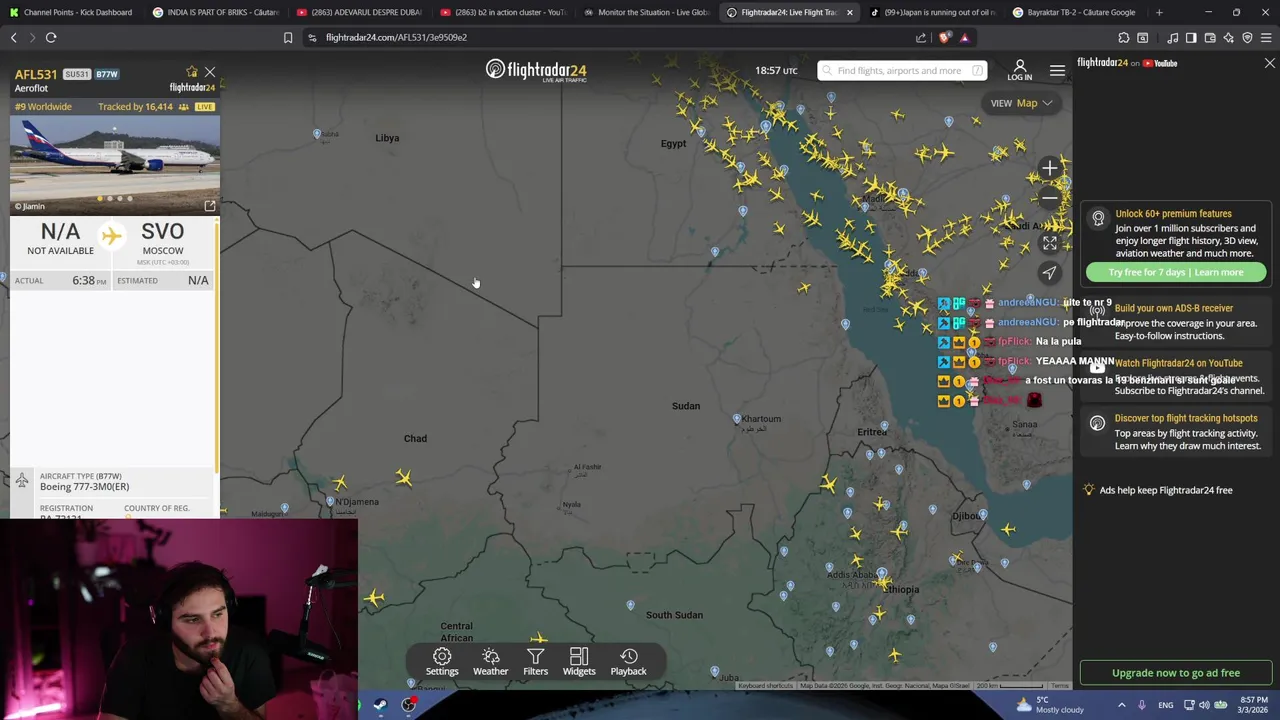Select the second photo carousel dot
Screen dimensions: 1280x720
point(110,198)
